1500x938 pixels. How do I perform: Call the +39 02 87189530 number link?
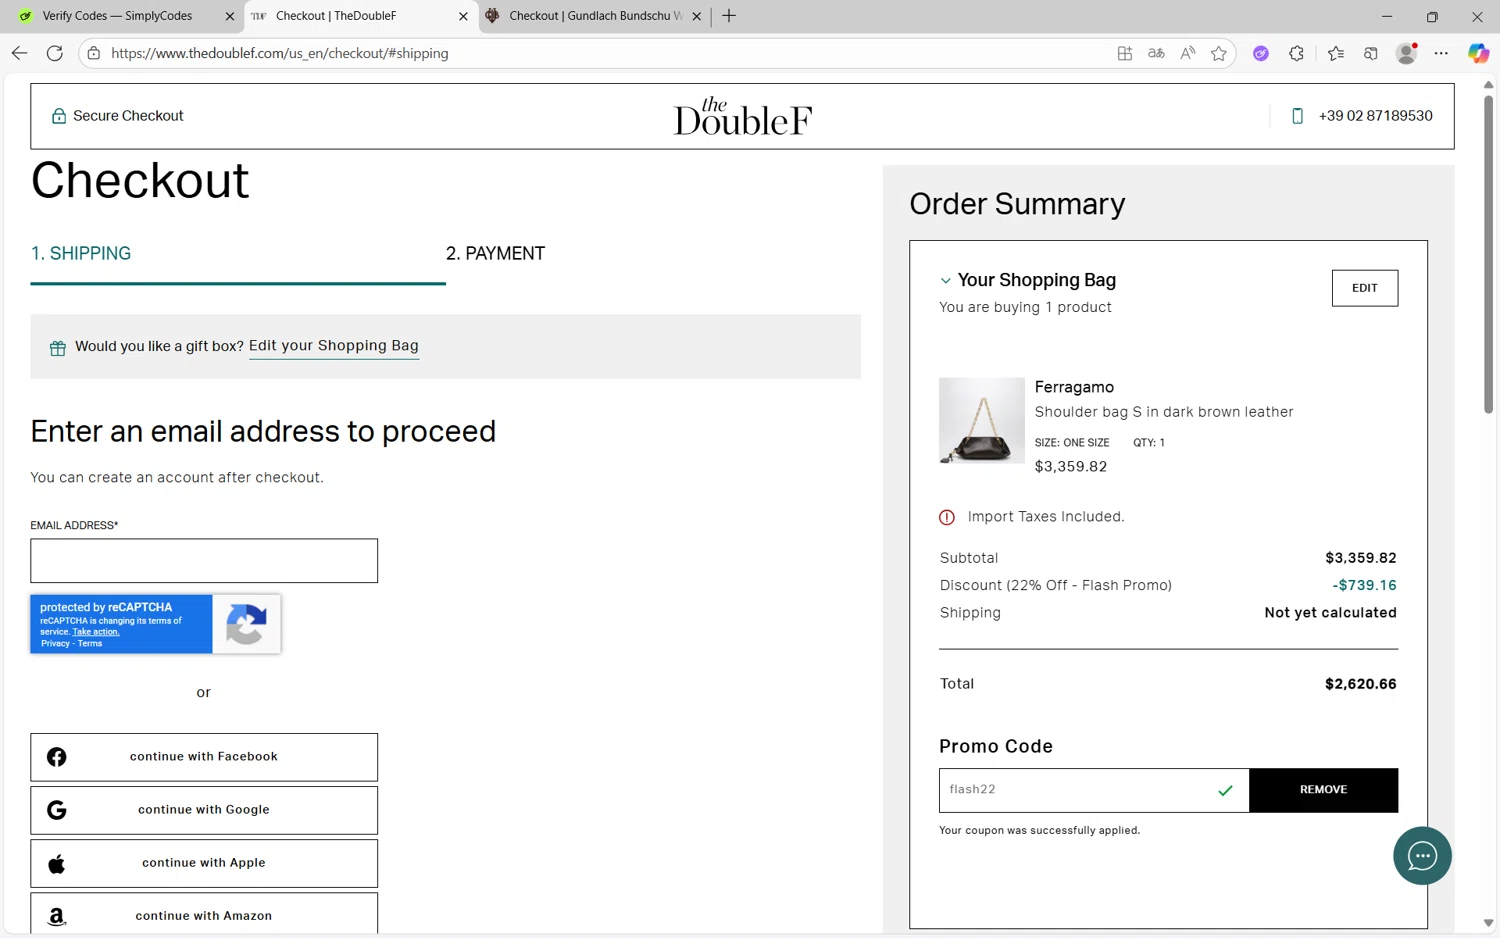coord(1375,116)
